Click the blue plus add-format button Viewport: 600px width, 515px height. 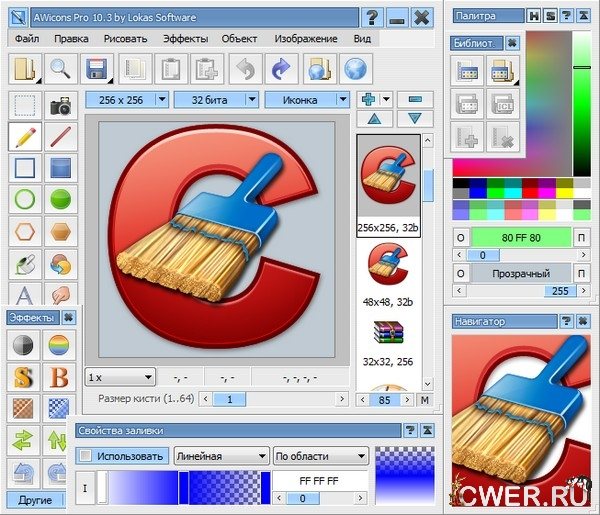(x=370, y=100)
